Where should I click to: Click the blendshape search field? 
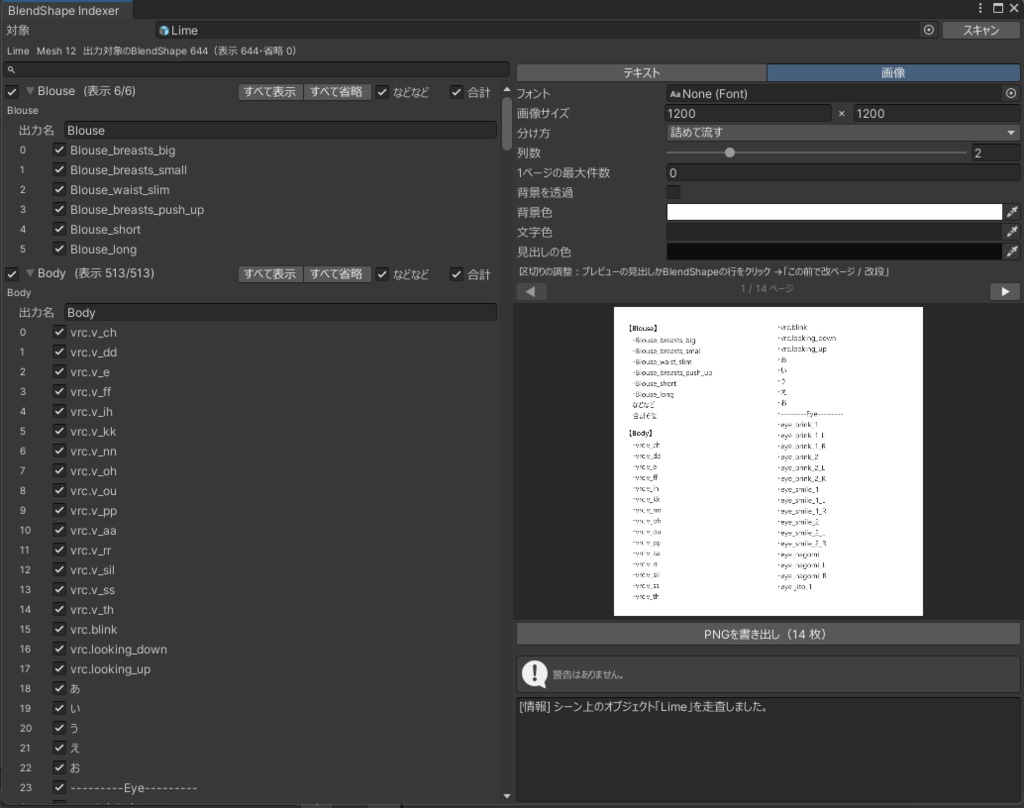[256, 69]
